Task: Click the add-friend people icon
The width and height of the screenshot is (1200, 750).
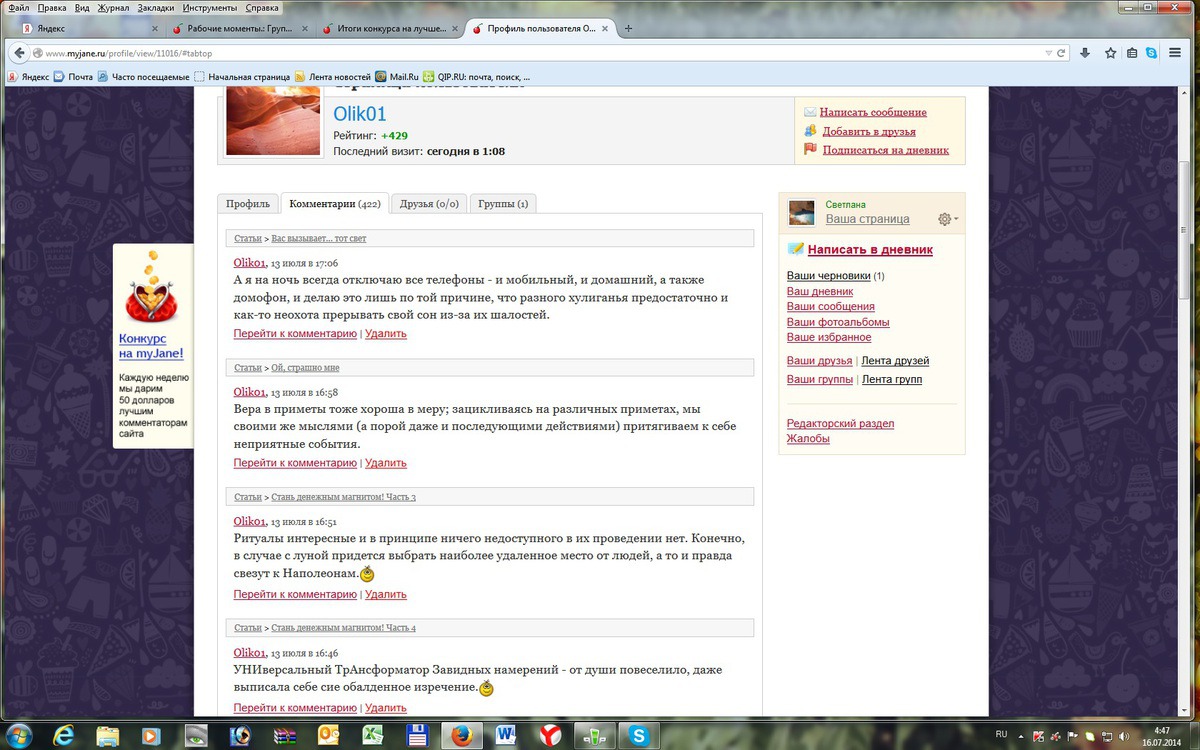Action: point(810,131)
